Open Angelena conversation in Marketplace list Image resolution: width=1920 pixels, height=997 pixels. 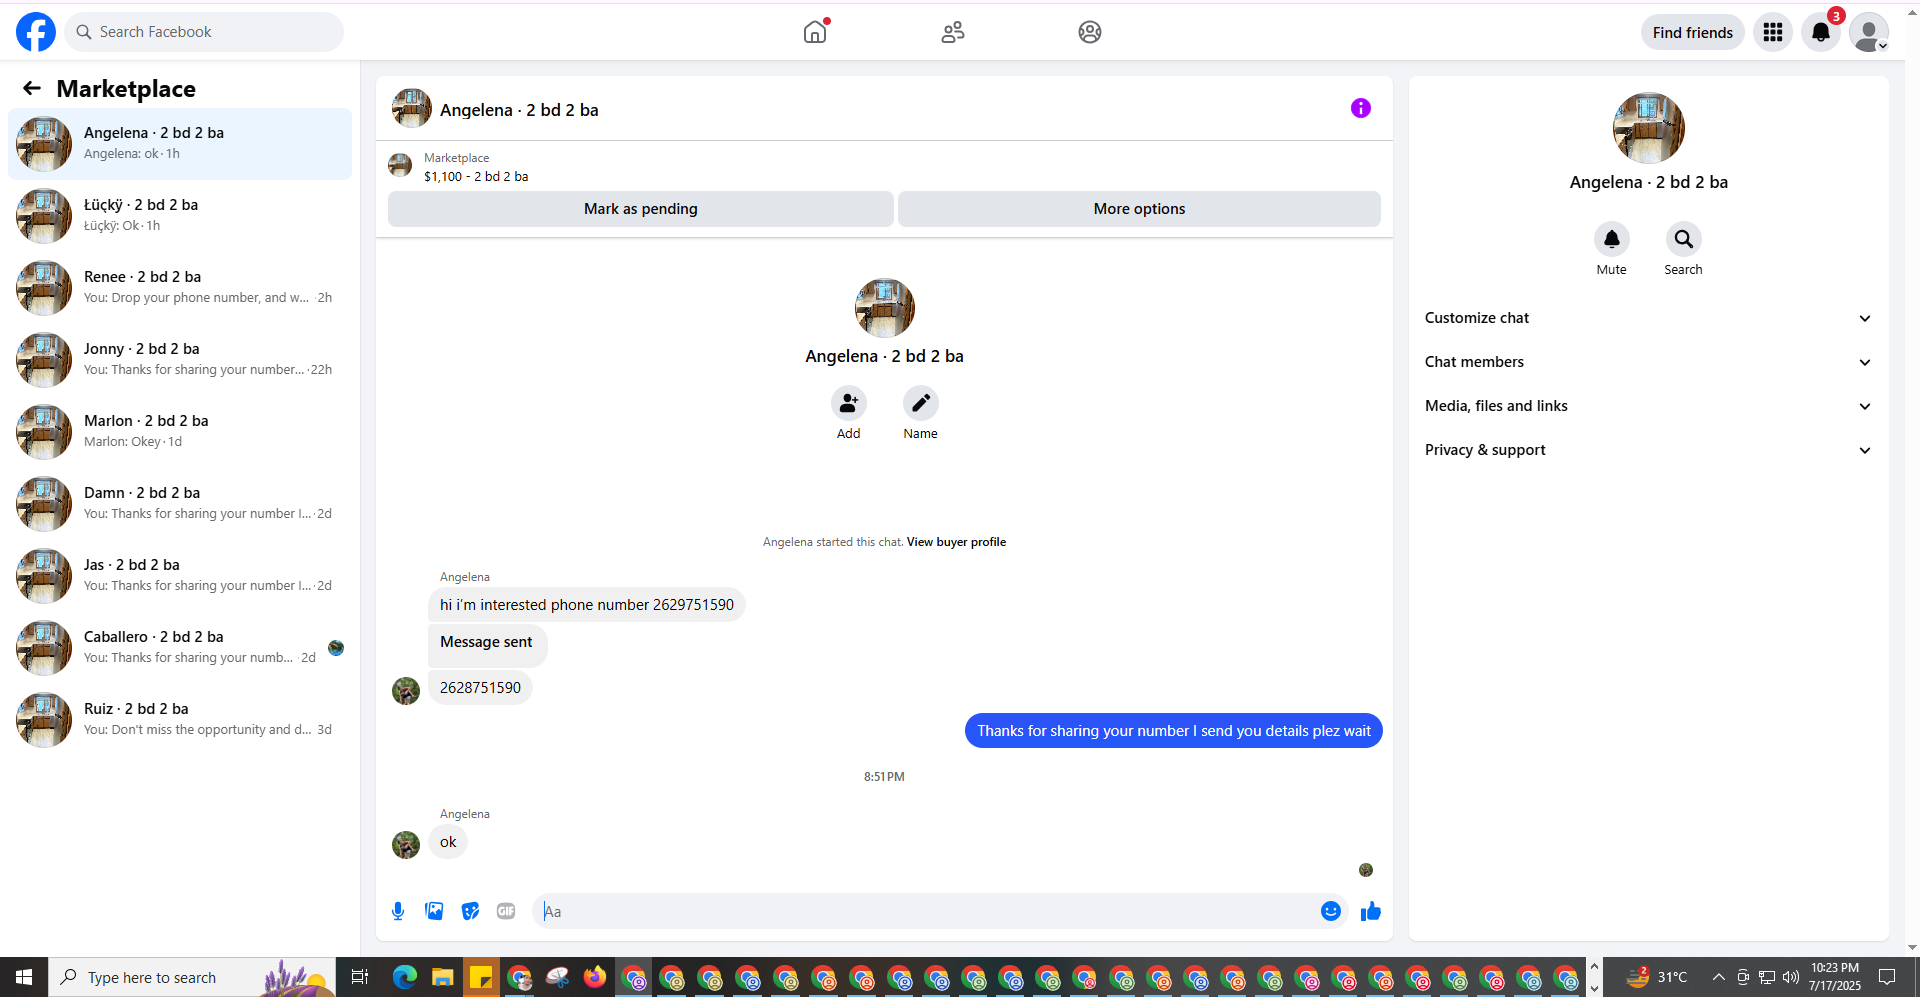click(x=180, y=144)
